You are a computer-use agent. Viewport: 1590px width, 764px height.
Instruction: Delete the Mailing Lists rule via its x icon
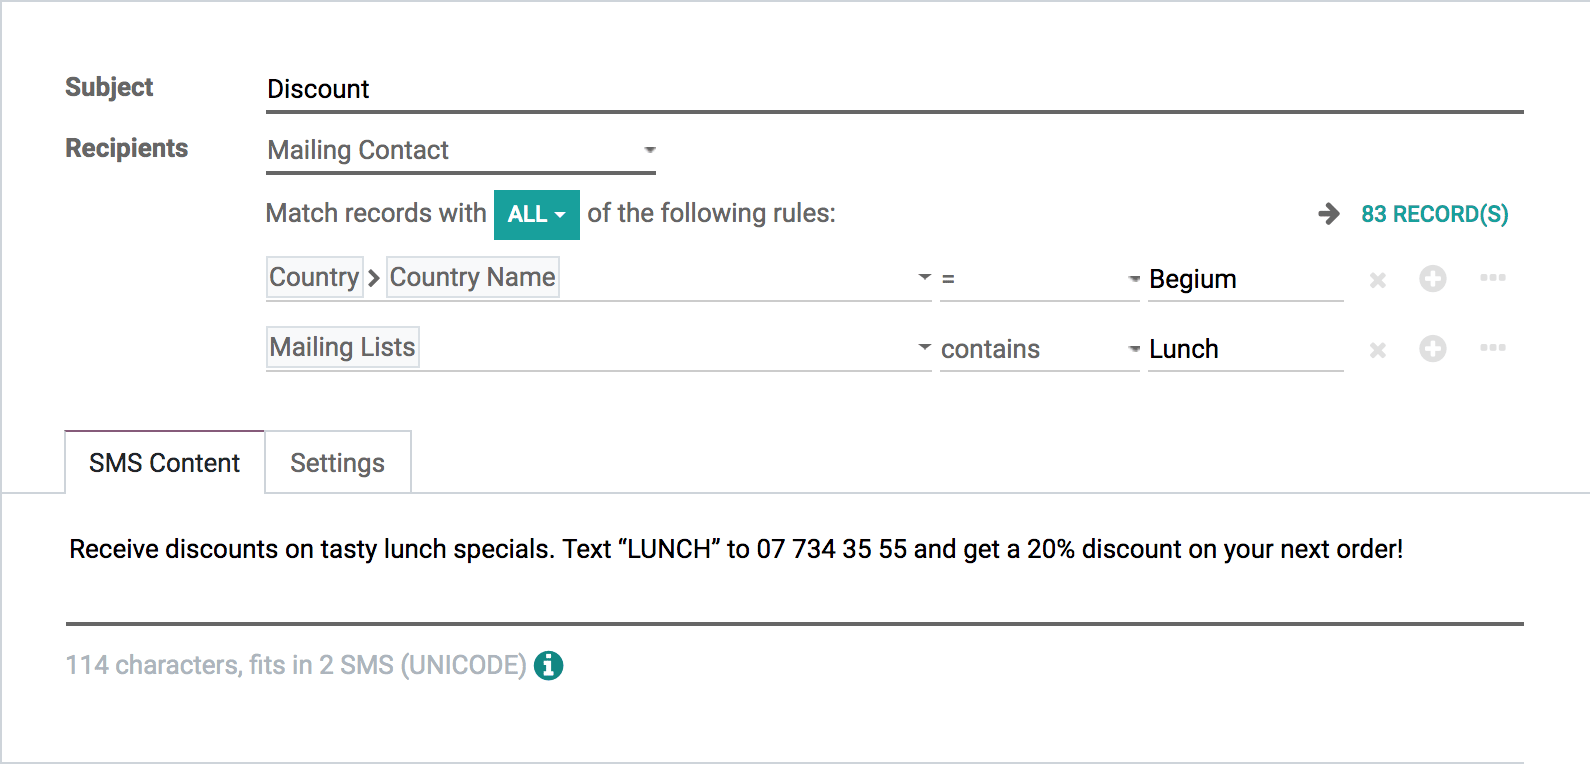click(x=1377, y=350)
